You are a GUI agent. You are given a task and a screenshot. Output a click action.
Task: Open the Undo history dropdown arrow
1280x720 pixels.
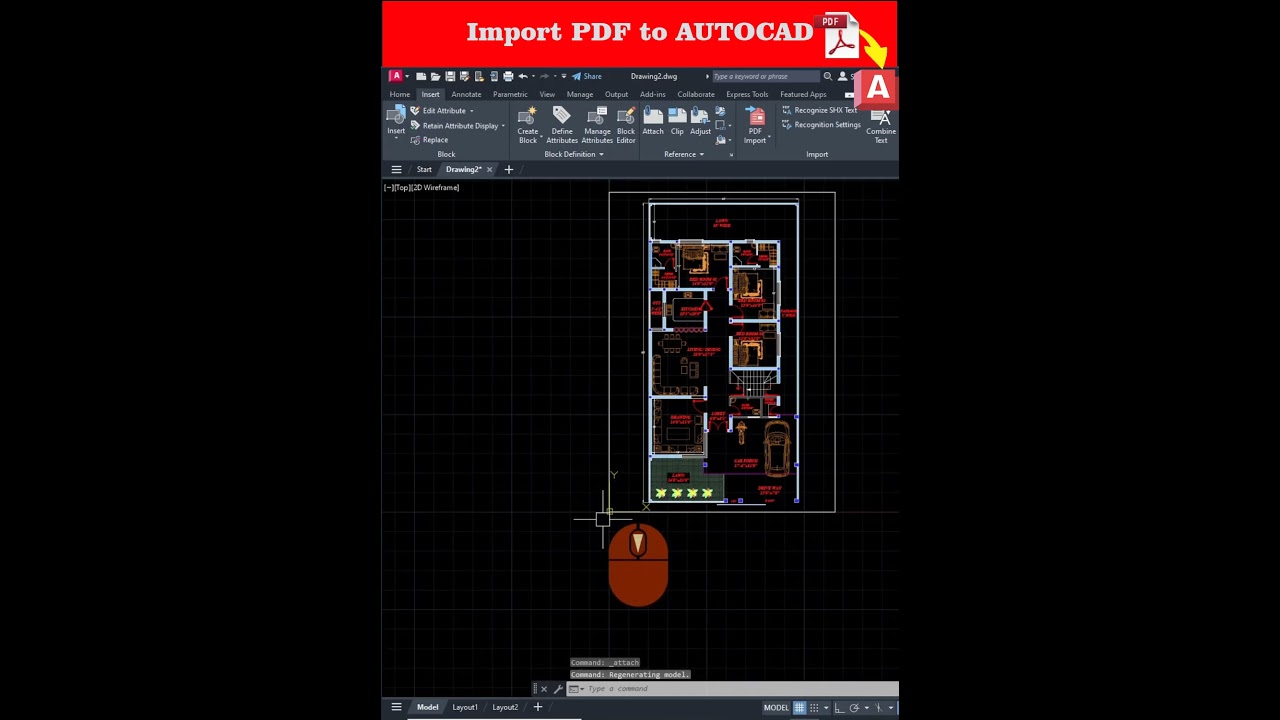point(533,76)
